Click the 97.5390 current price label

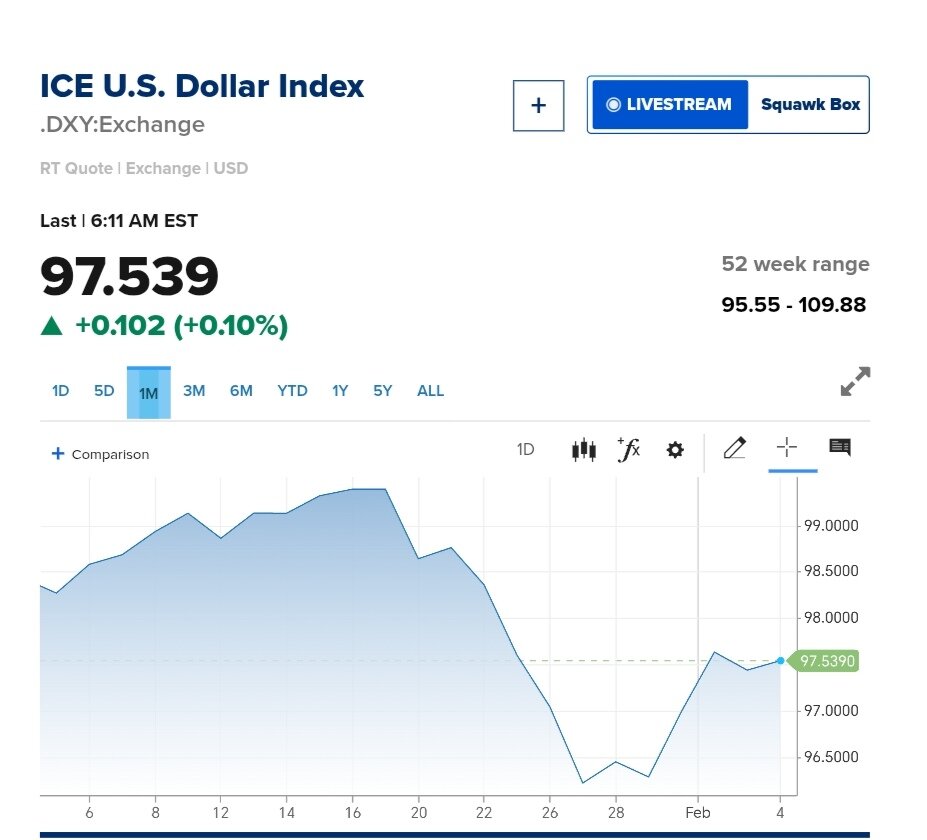point(828,661)
